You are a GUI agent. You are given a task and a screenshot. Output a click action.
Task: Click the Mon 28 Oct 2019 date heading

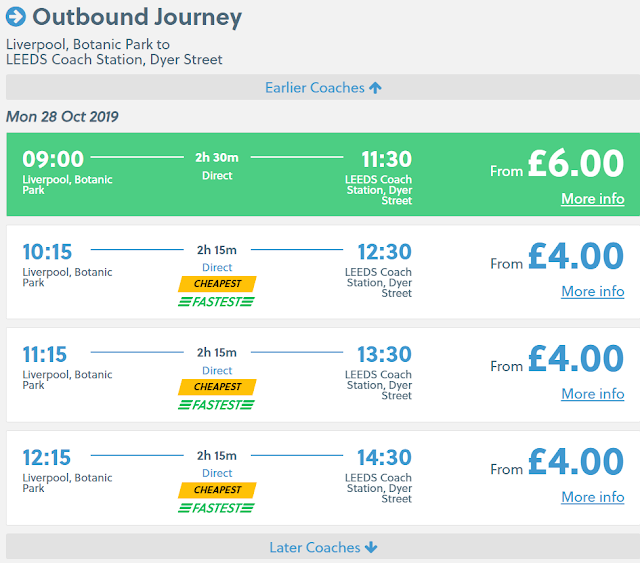coord(62,117)
